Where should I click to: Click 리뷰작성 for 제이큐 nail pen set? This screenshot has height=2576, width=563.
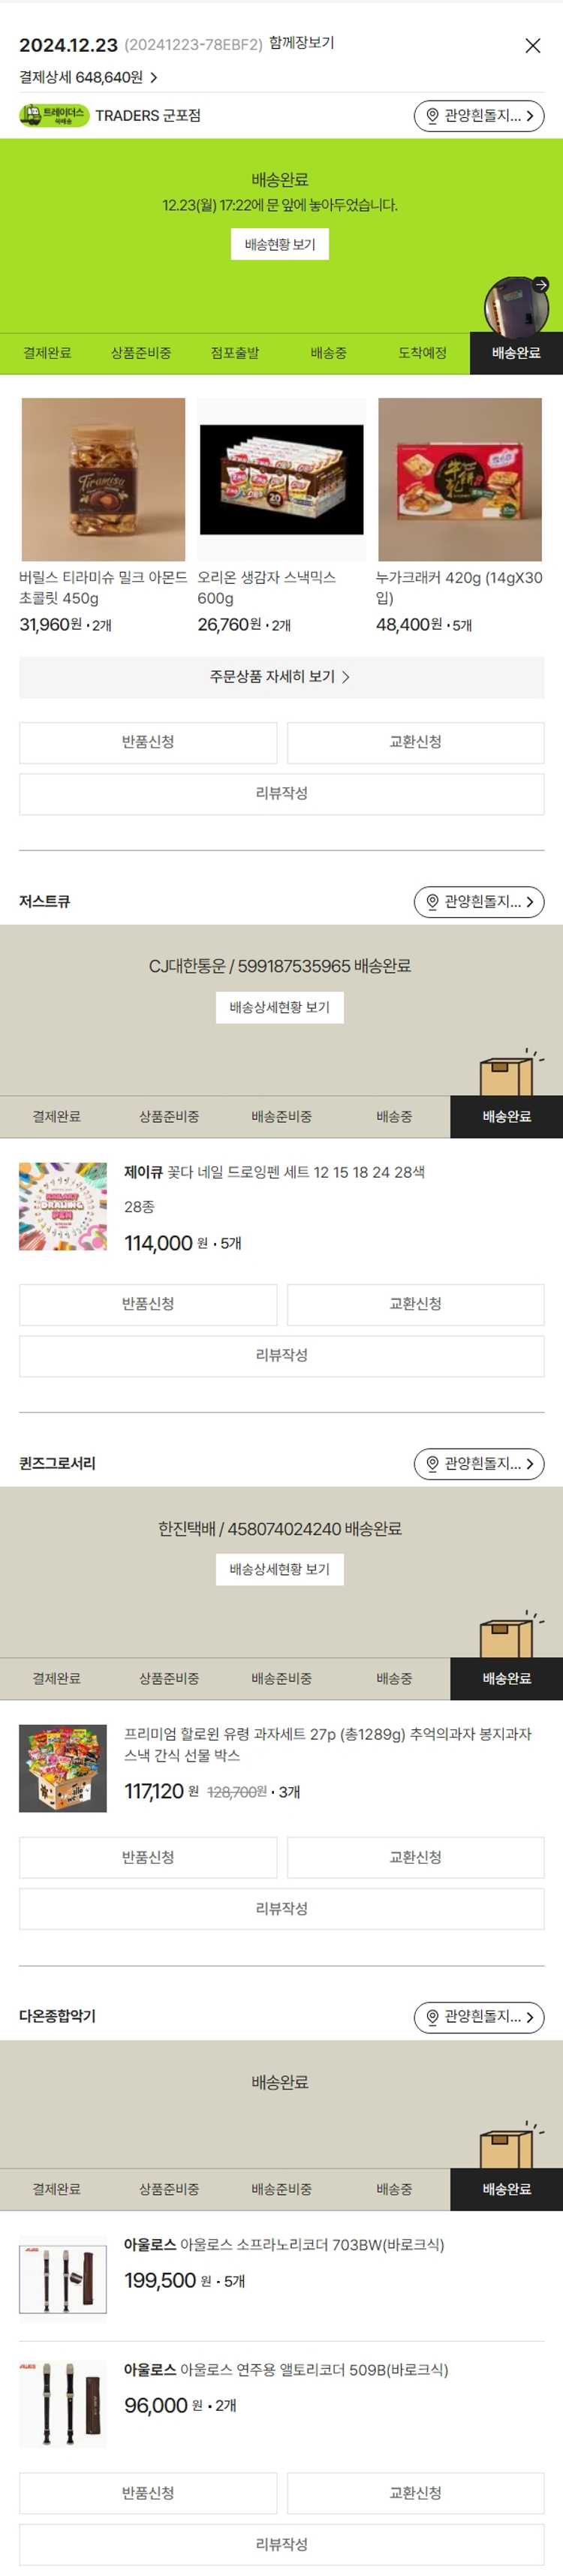pyautogui.click(x=281, y=1355)
